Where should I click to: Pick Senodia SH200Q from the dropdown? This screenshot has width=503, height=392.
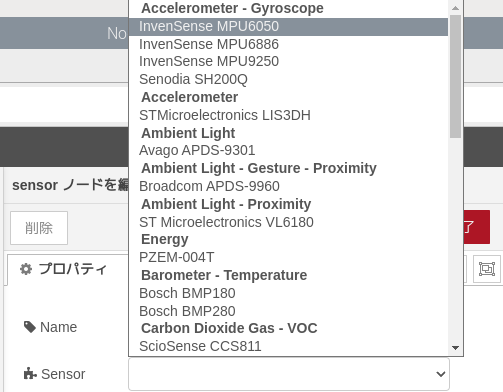pos(288,79)
